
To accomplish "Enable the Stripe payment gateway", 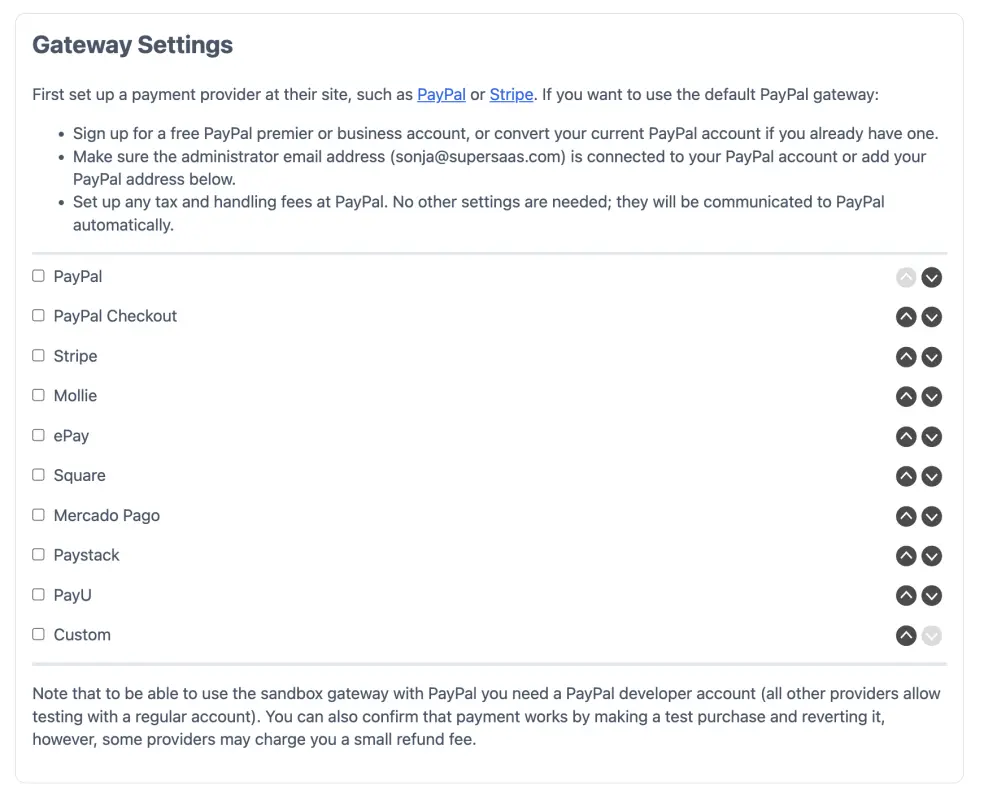I will pyautogui.click(x=38, y=356).
